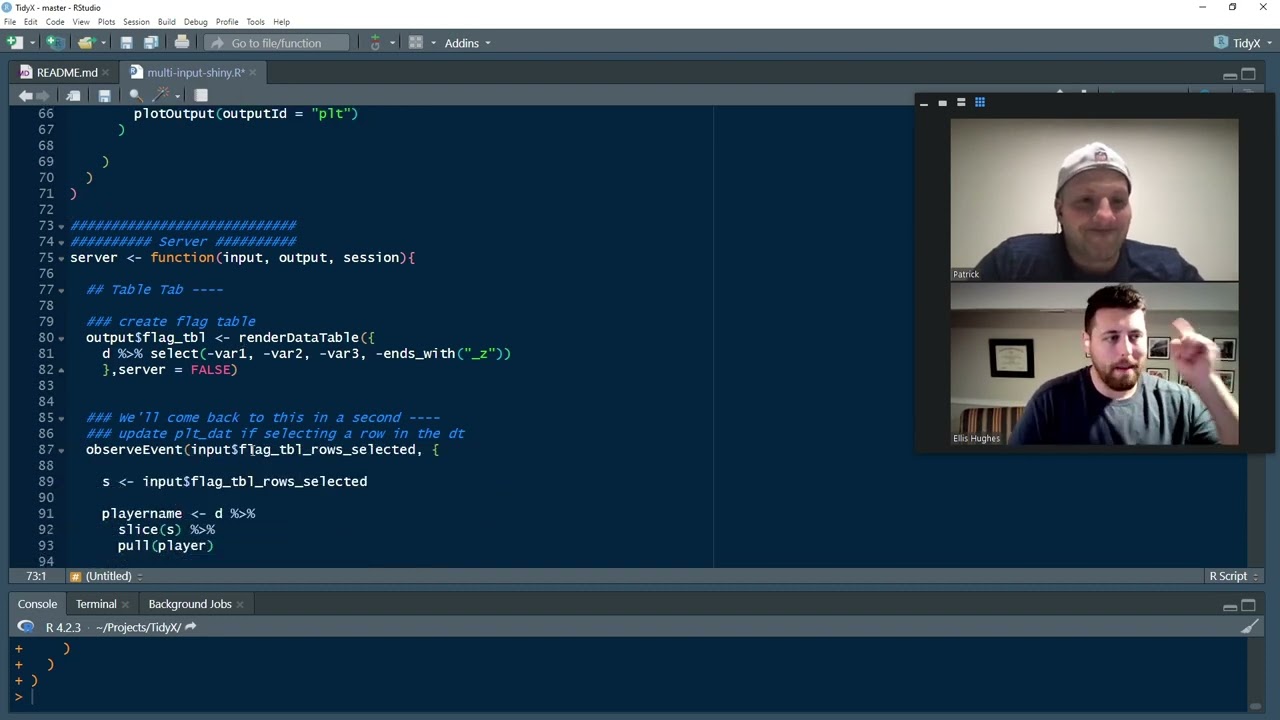1280x720 pixels.
Task: Click the console input prompt line
Action: click(630, 697)
